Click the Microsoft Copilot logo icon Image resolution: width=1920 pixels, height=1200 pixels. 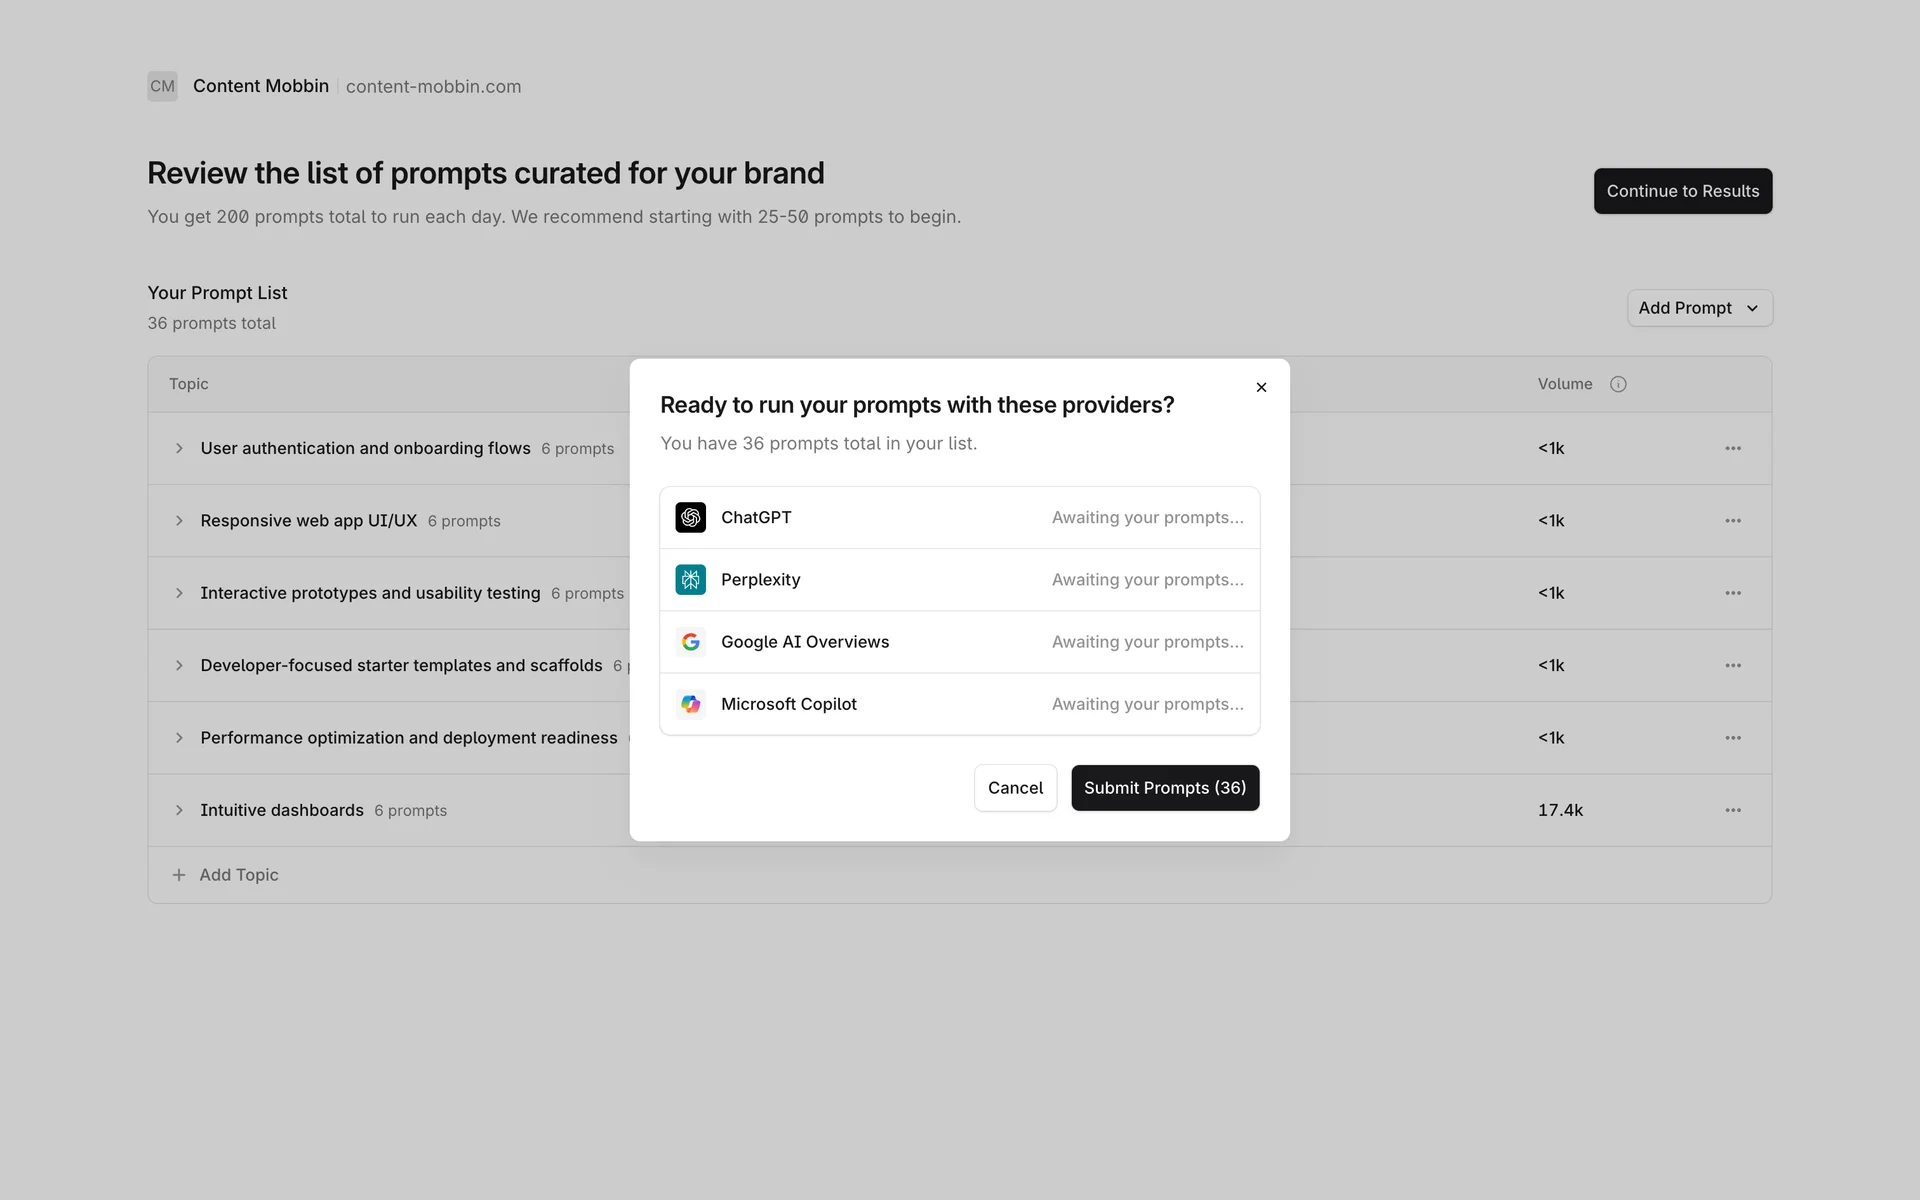click(690, 704)
